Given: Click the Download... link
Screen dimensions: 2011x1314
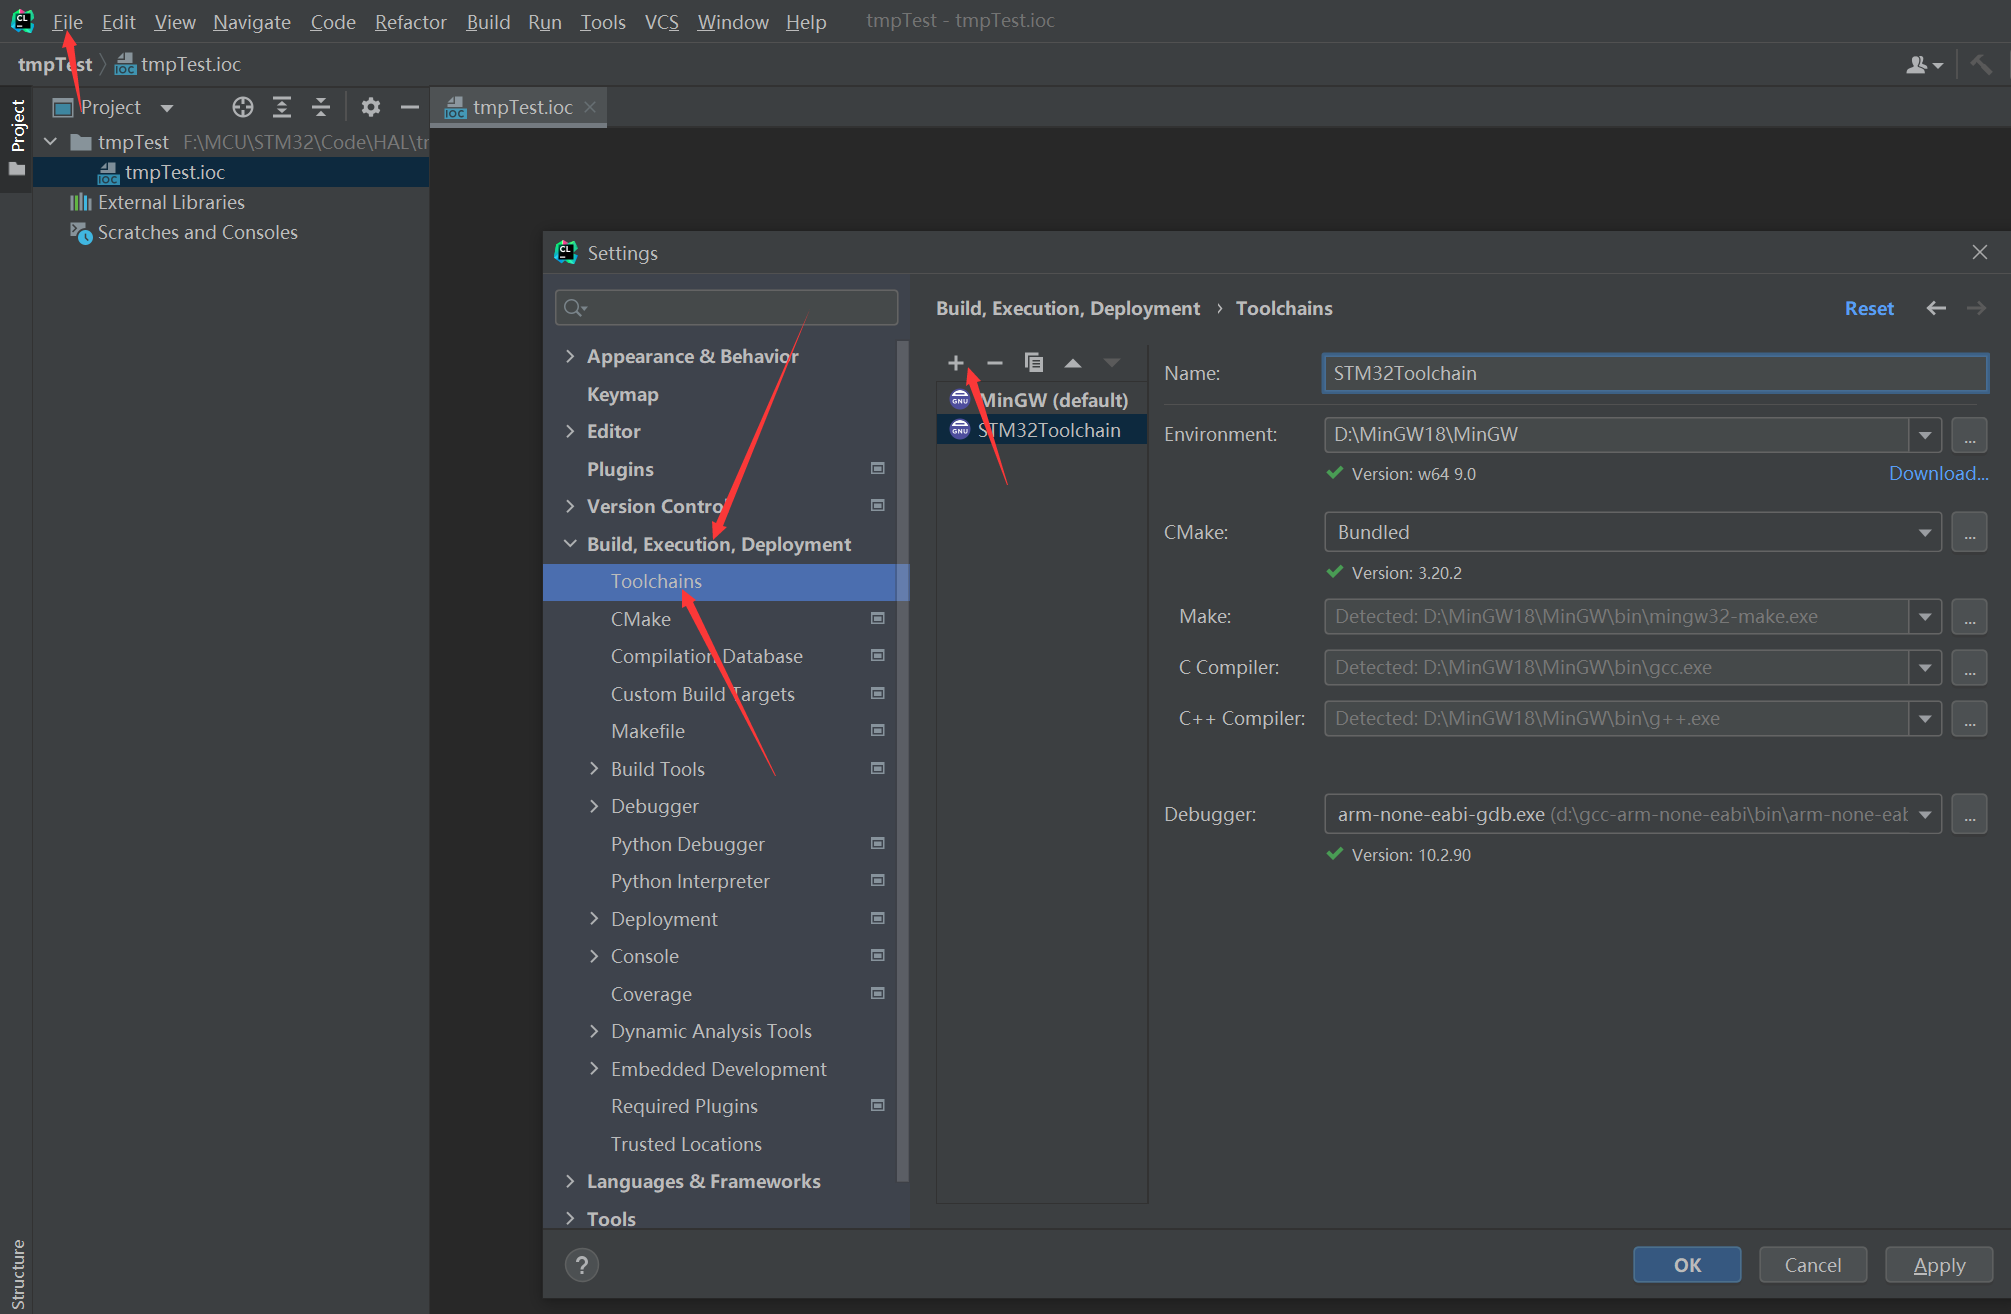Looking at the screenshot, I should pyautogui.click(x=1937, y=474).
